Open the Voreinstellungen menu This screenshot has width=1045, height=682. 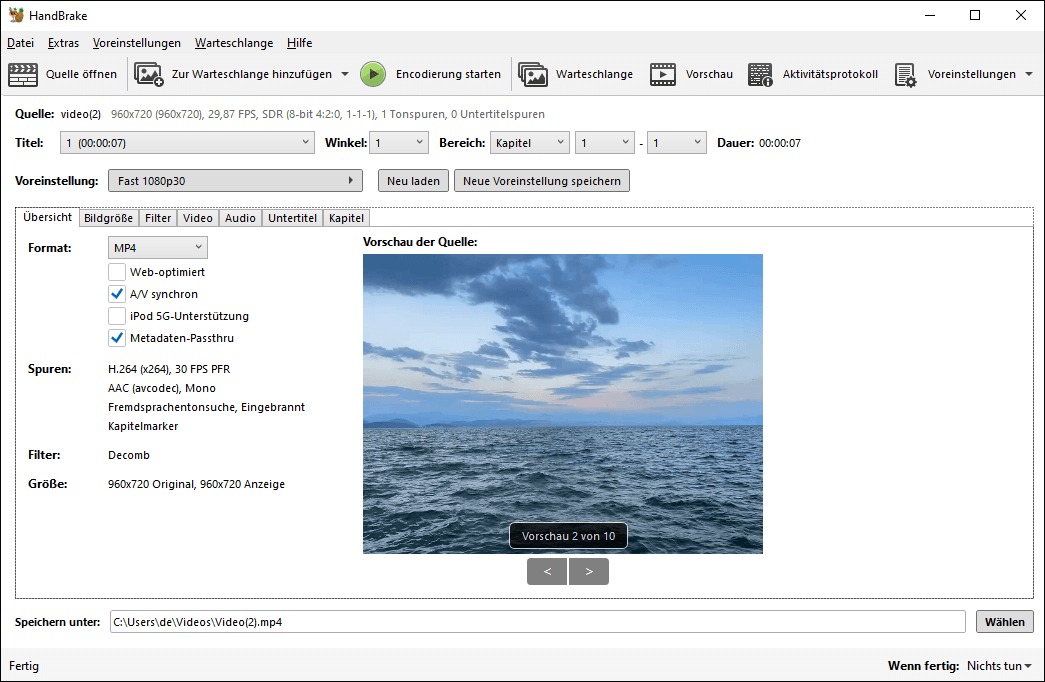(x=137, y=43)
